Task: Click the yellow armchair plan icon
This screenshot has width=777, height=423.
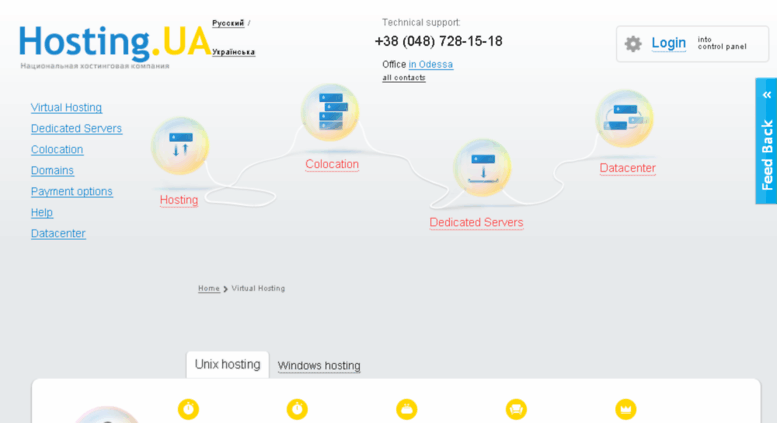Action: pyautogui.click(x=516, y=409)
